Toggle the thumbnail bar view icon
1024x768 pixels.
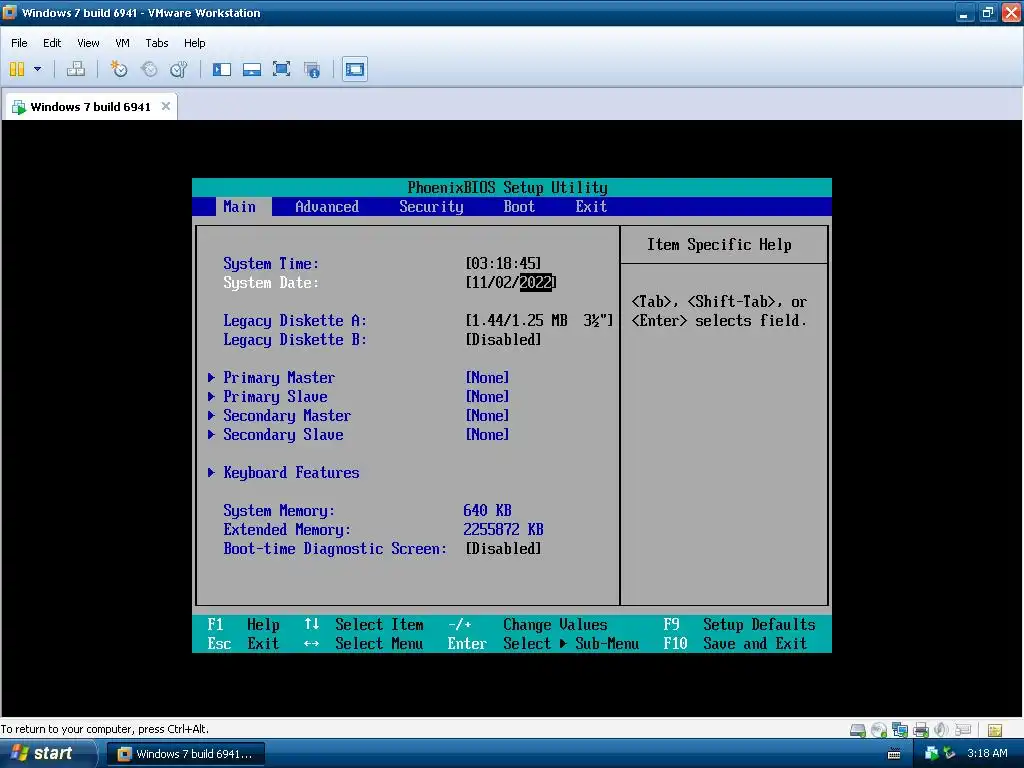click(252, 69)
